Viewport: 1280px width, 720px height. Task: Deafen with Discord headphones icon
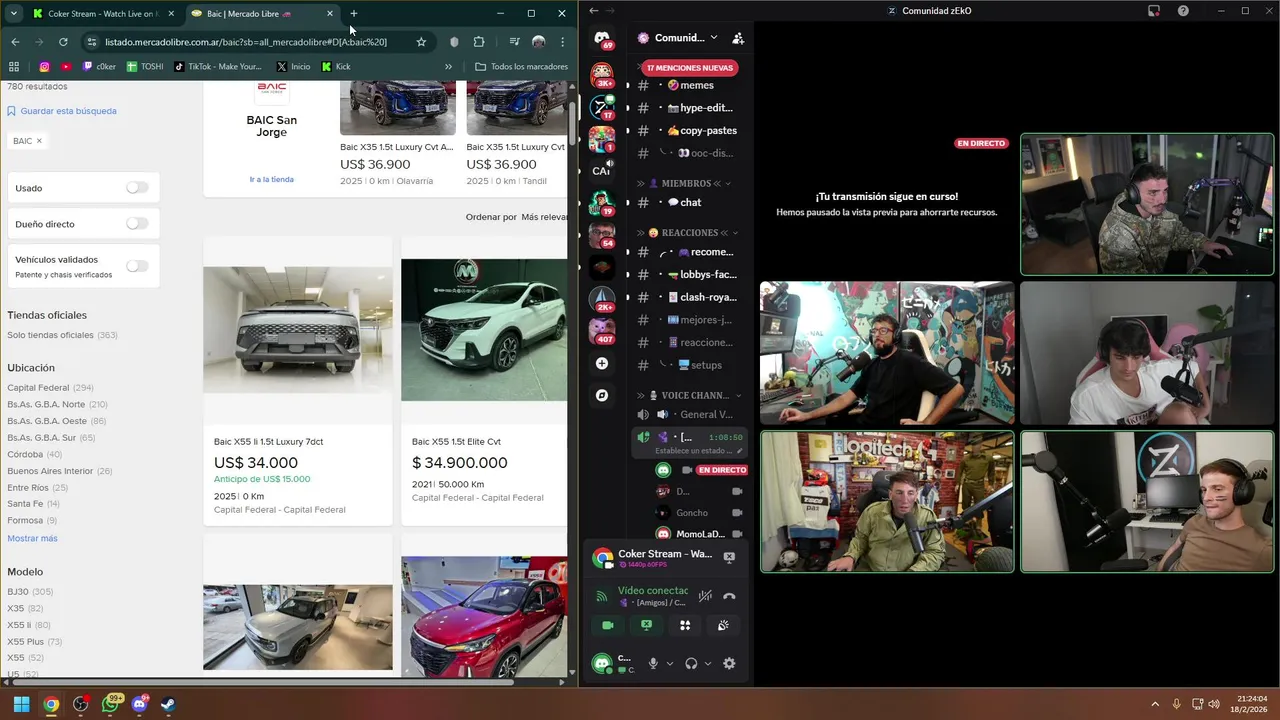coord(691,663)
